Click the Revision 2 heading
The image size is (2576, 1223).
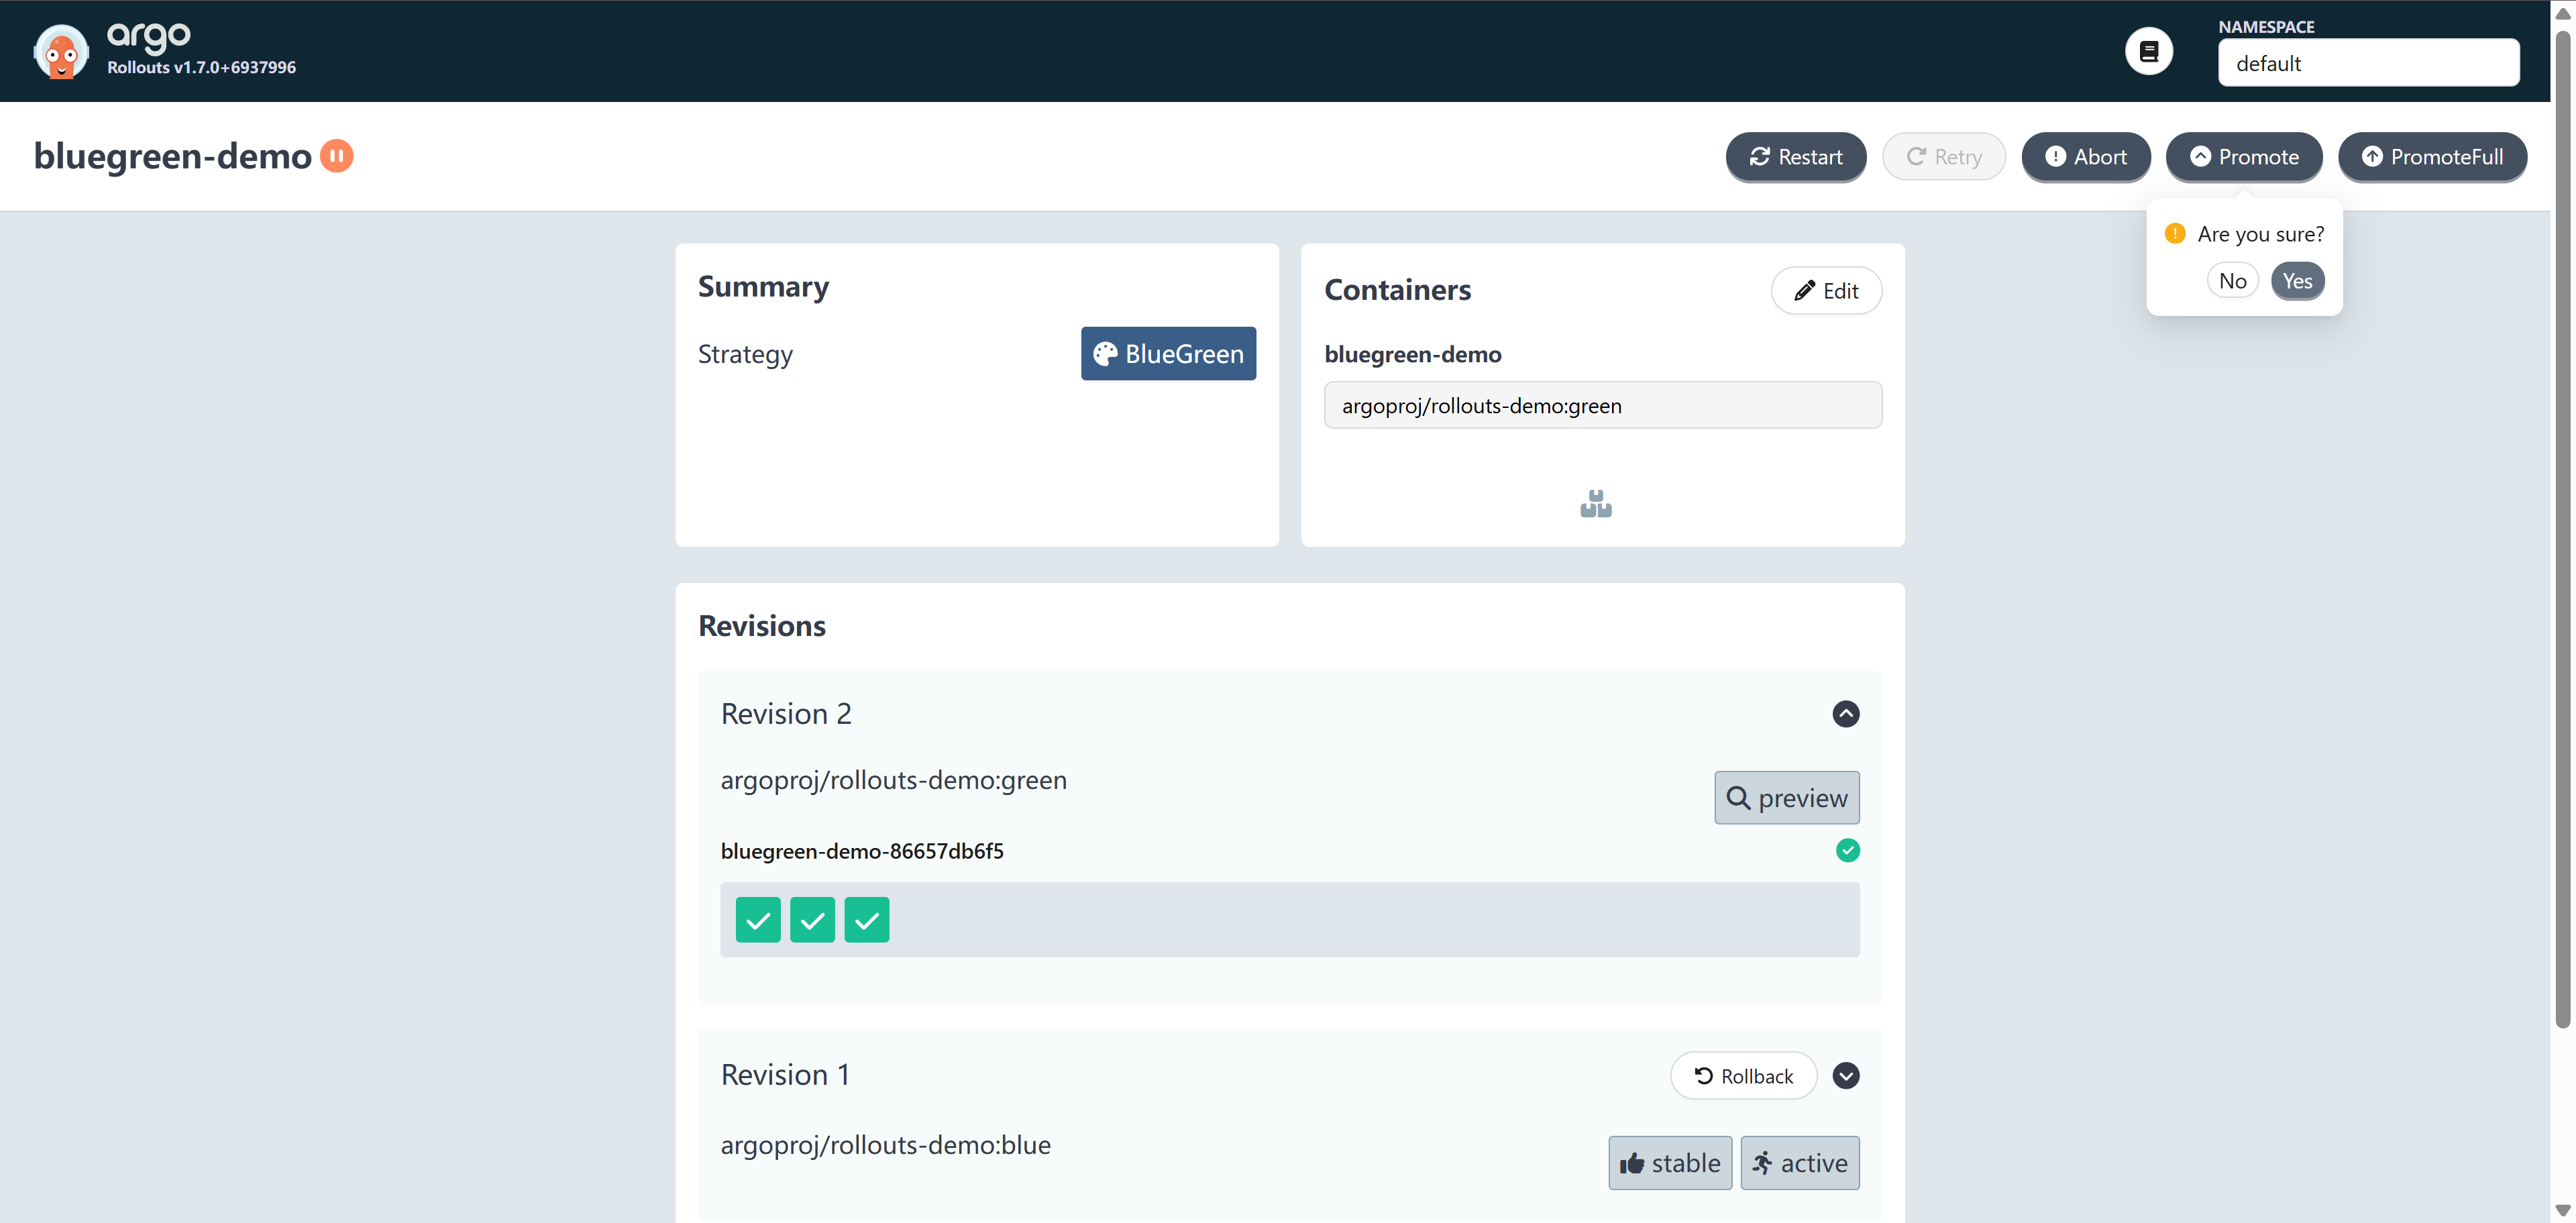tap(786, 714)
